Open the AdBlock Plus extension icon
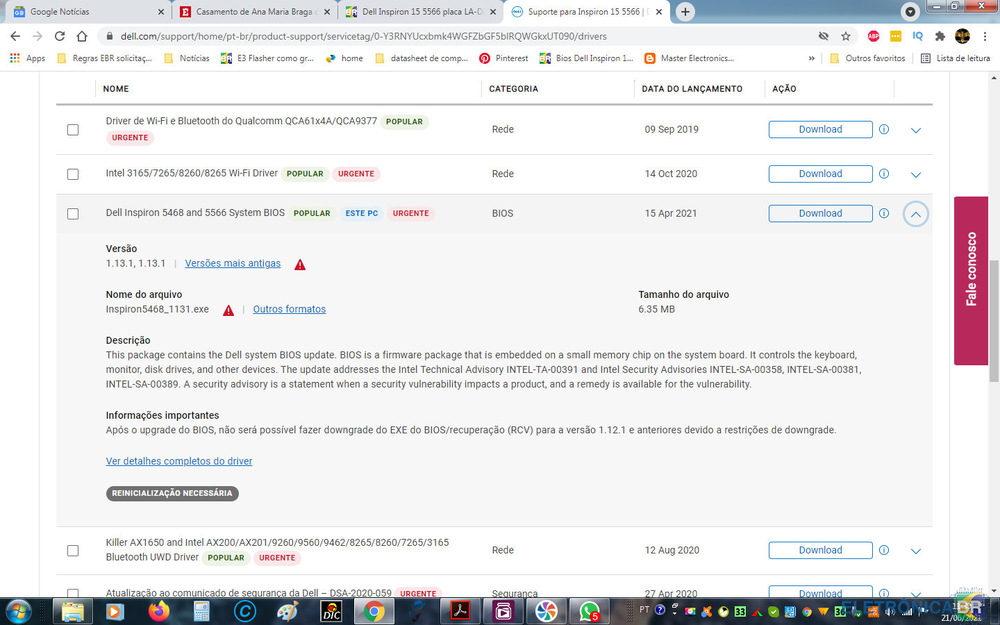This screenshot has width=1000, height=625. pyautogui.click(x=872, y=36)
